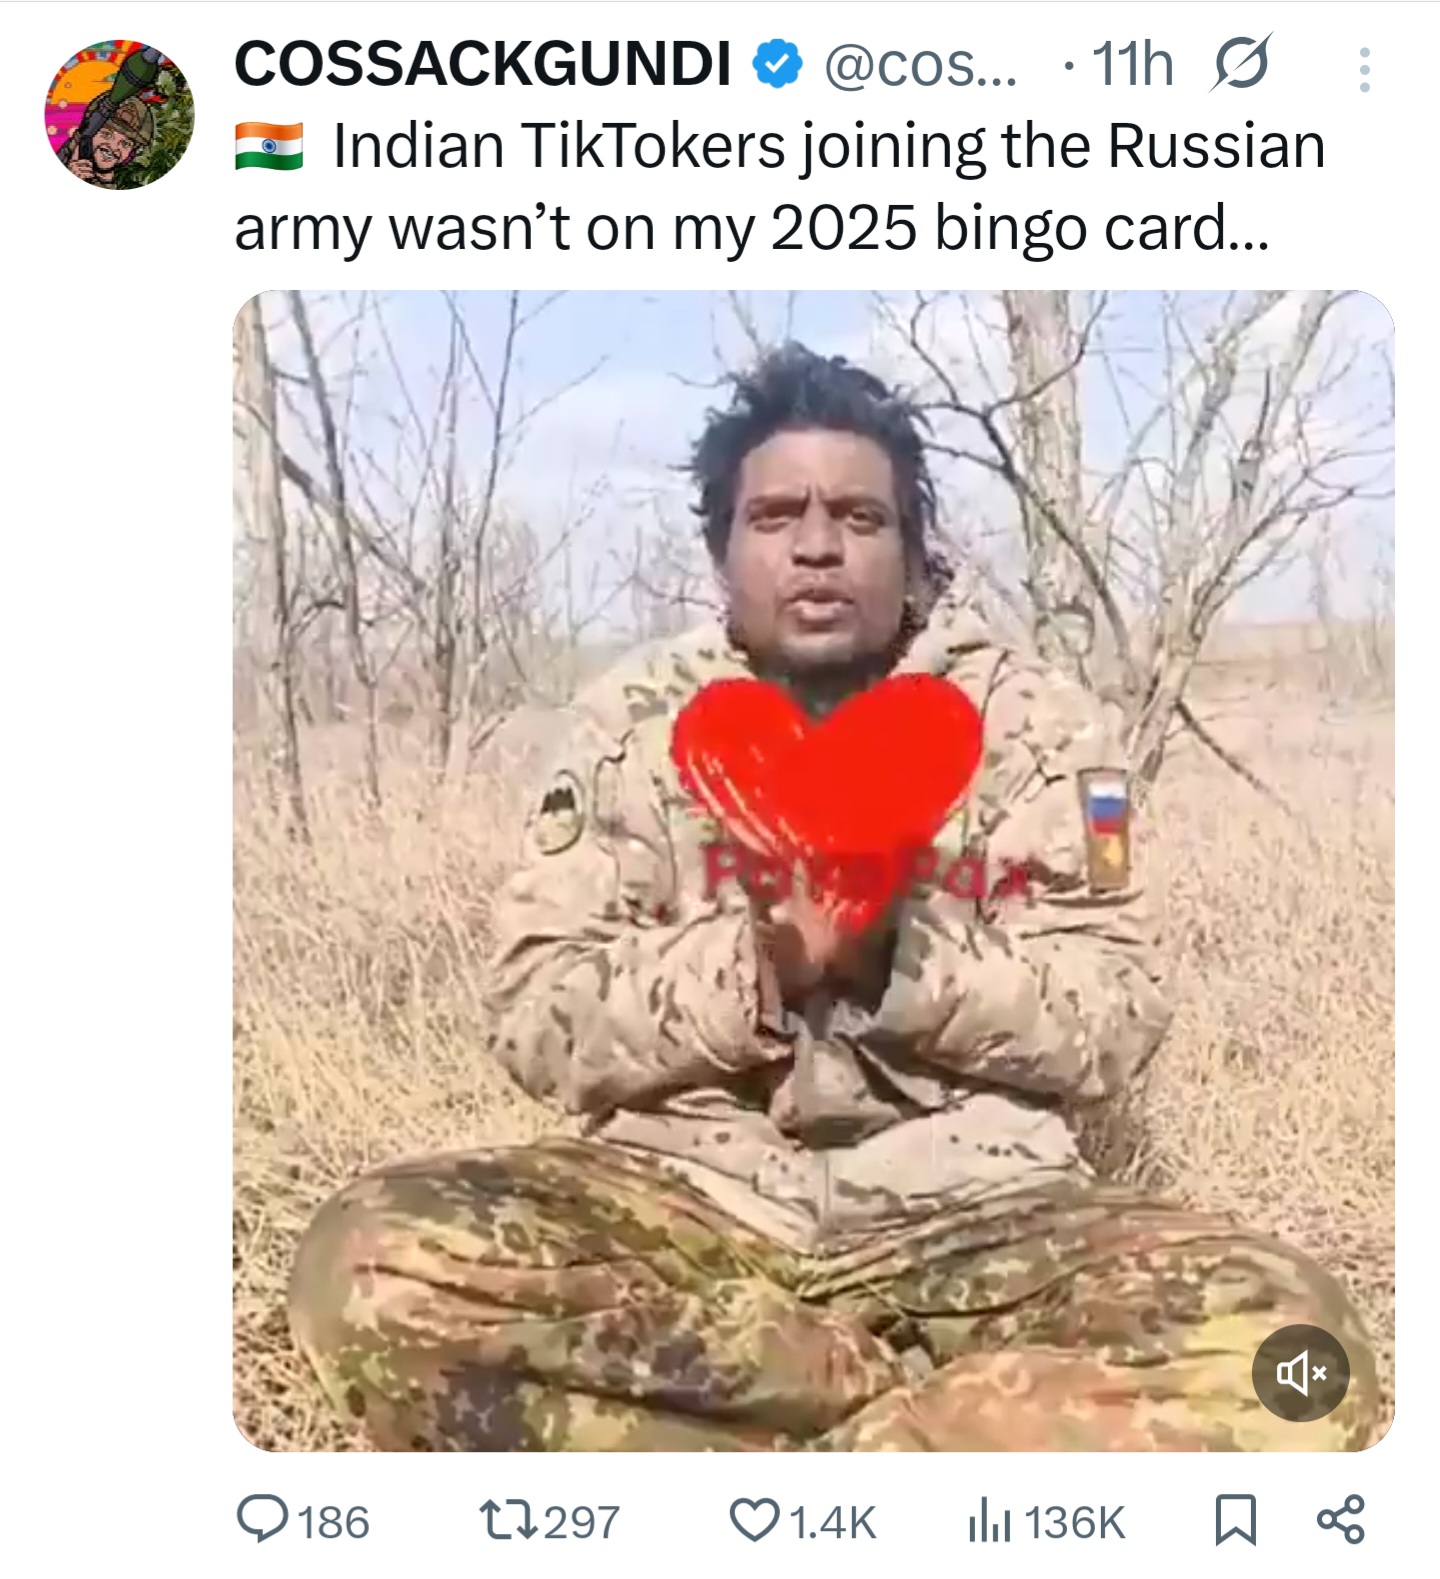Like the post with the heart icon
The width and height of the screenshot is (1440, 1579).
756,1520
